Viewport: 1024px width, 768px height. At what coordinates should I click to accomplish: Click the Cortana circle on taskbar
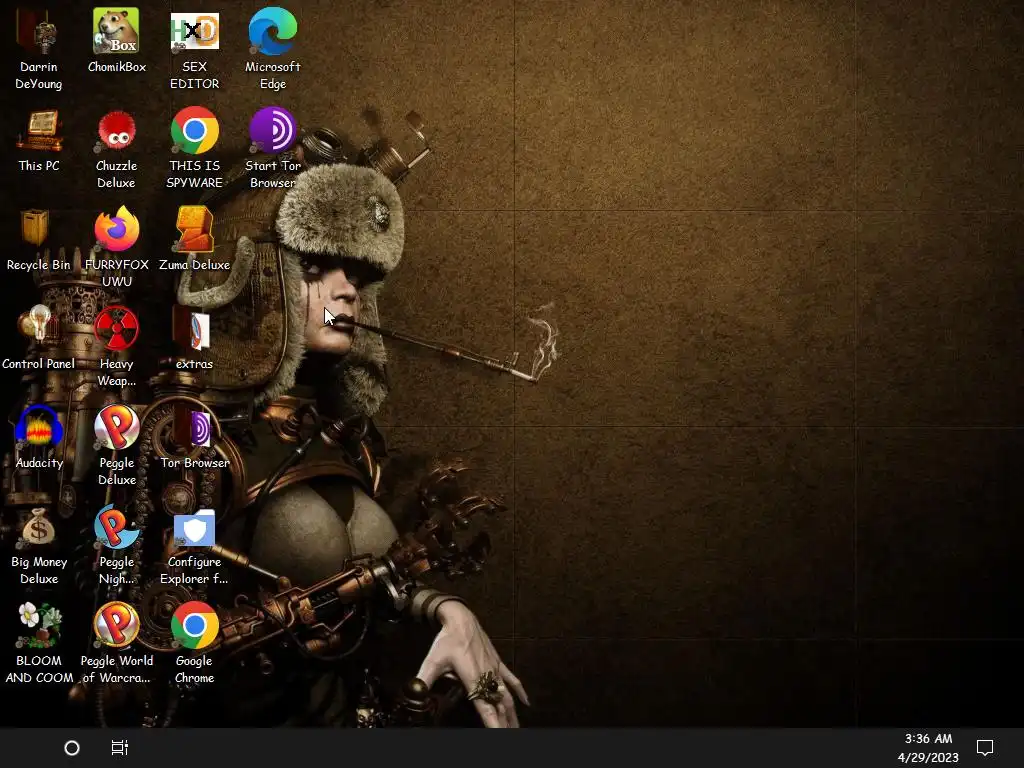72,748
